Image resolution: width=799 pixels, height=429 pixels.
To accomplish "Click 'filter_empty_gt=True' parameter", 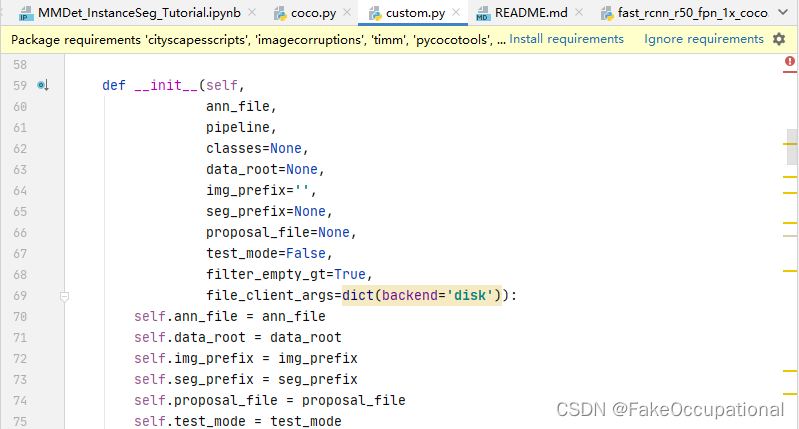I will [285, 274].
